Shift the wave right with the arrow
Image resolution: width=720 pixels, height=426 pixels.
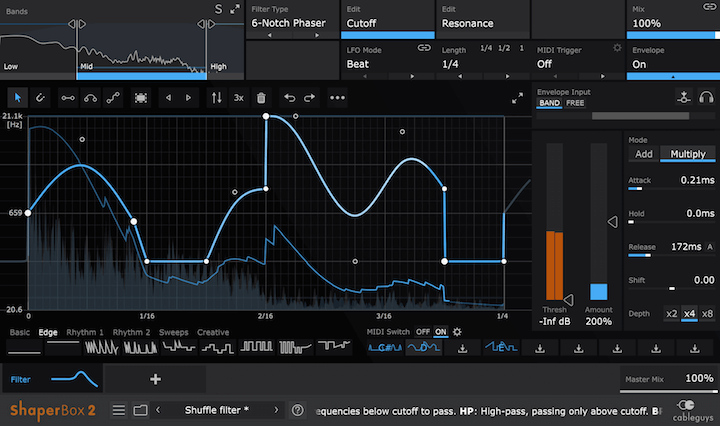(x=188, y=98)
